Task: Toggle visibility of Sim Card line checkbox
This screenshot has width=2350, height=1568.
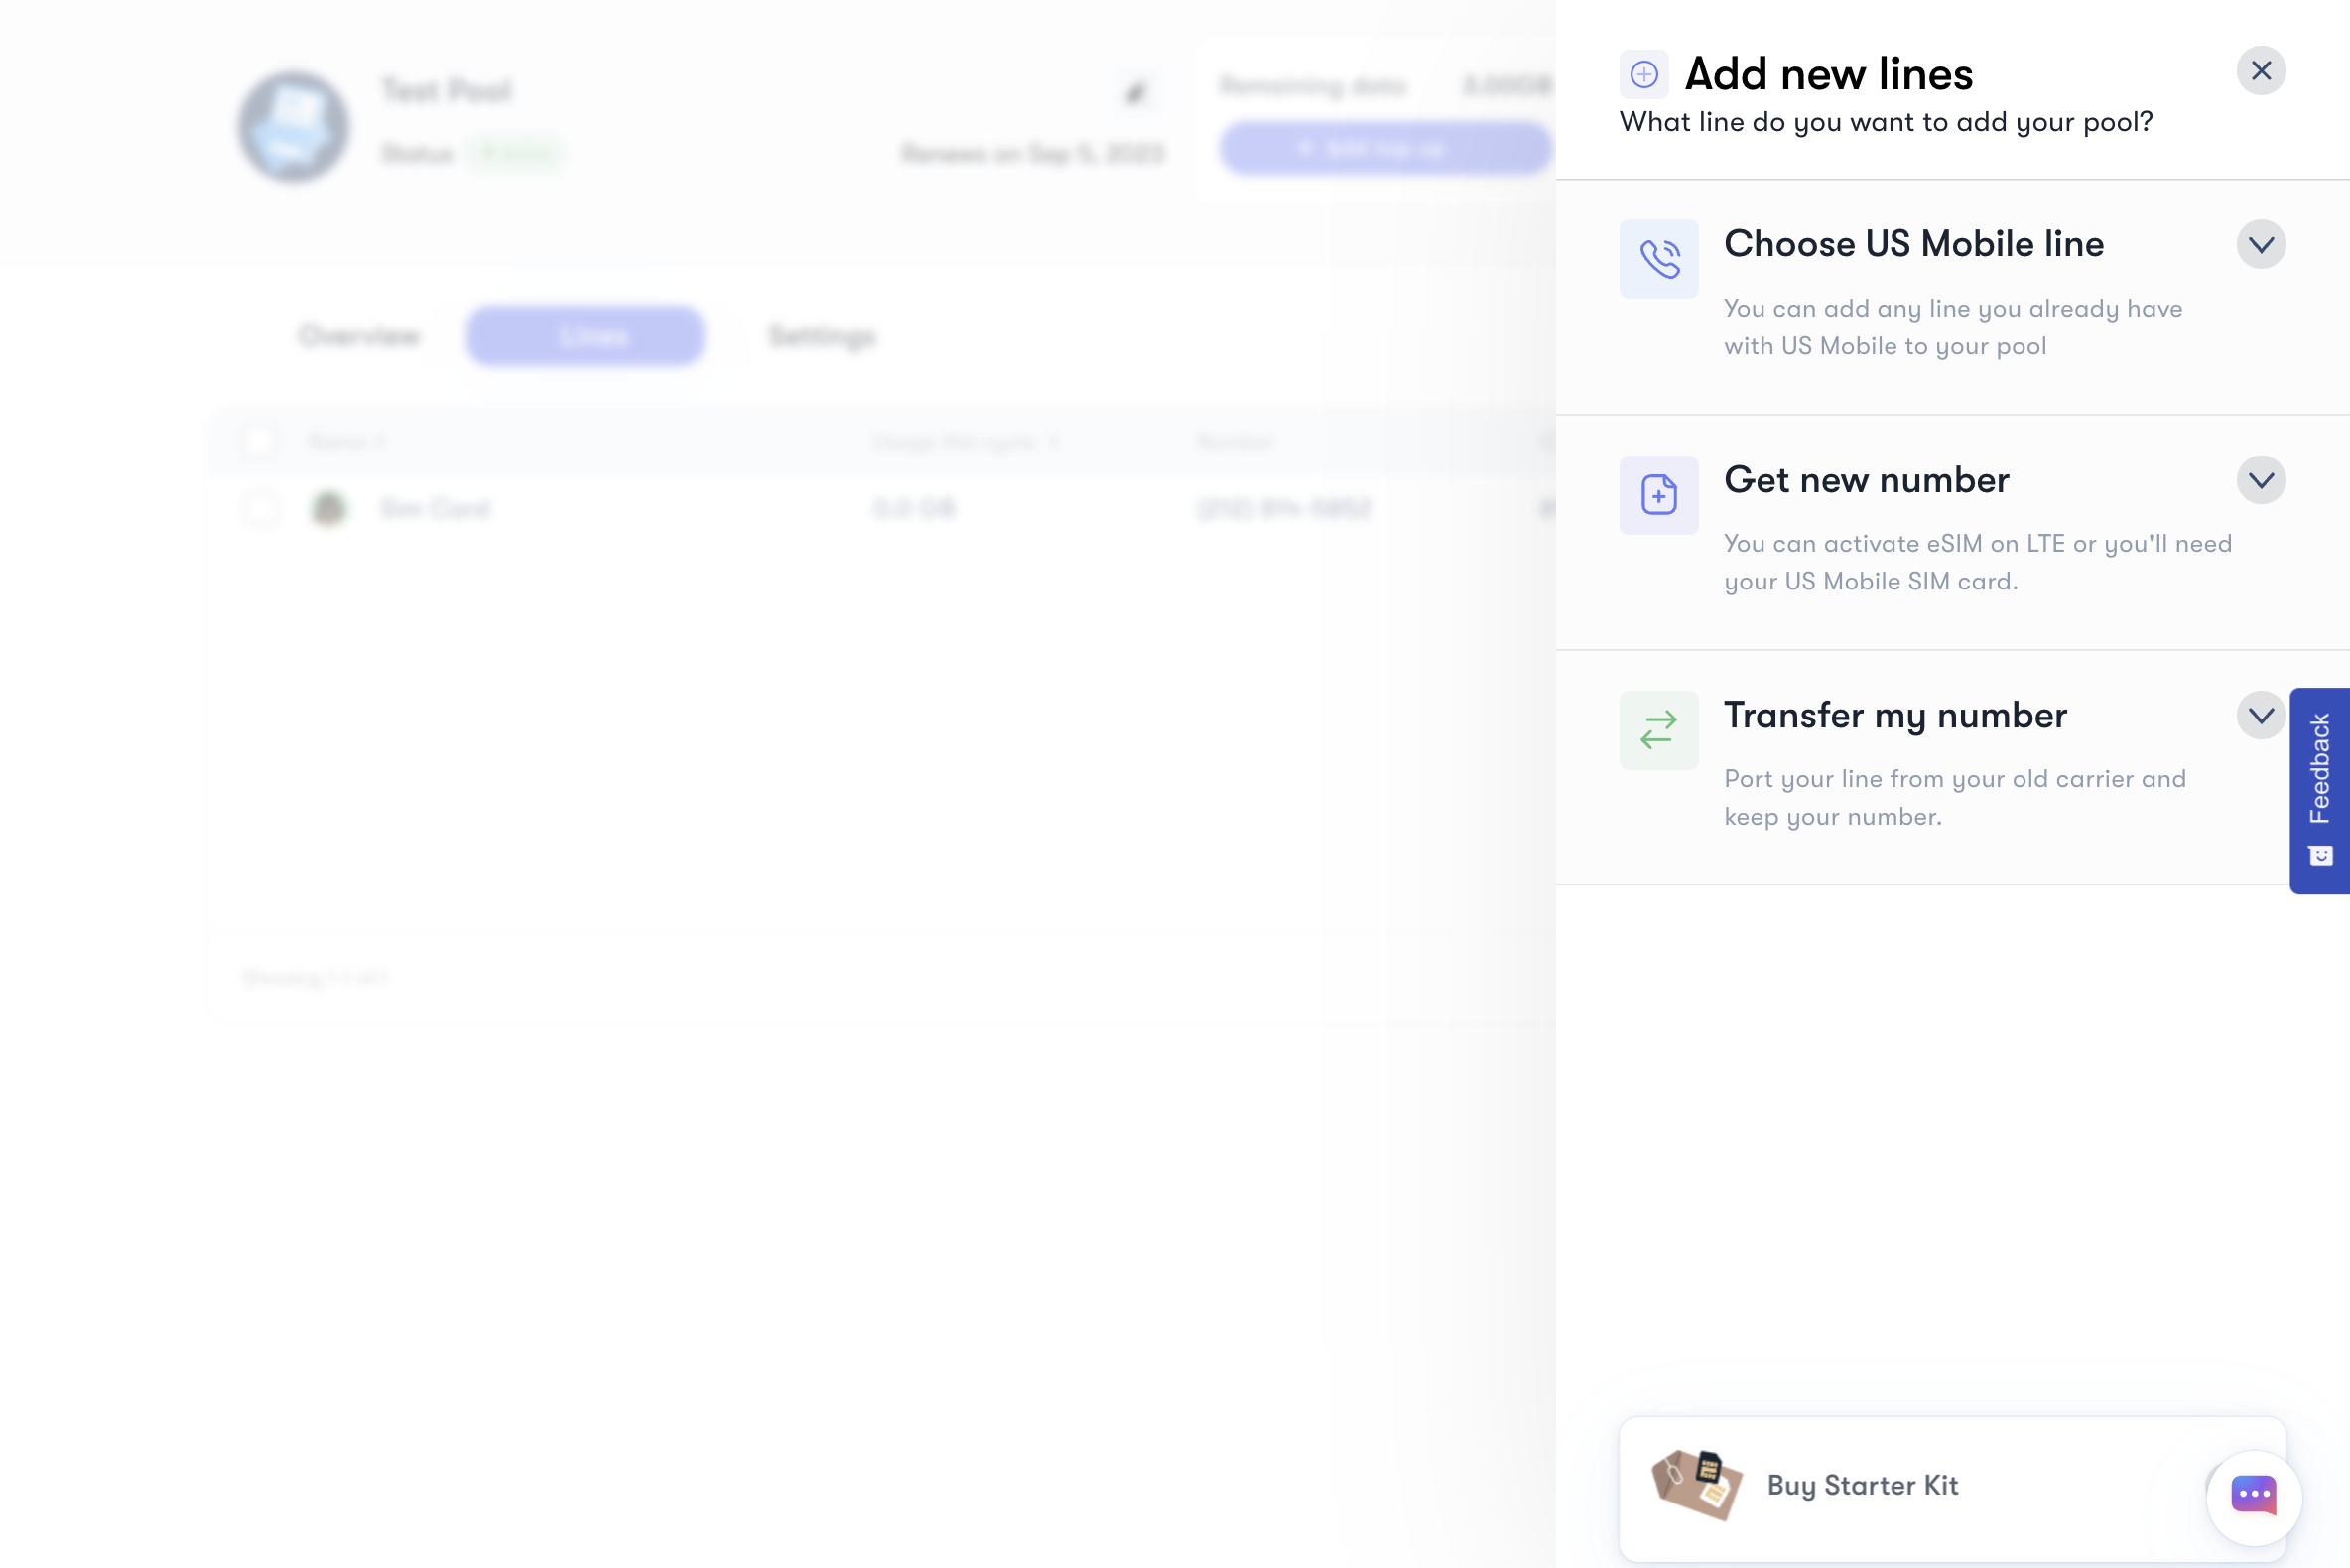Action: 261,507
